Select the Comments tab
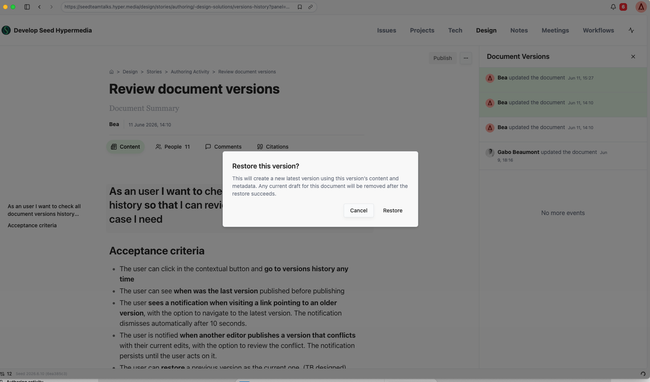The width and height of the screenshot is (650, 382). [x=223, y=147]
